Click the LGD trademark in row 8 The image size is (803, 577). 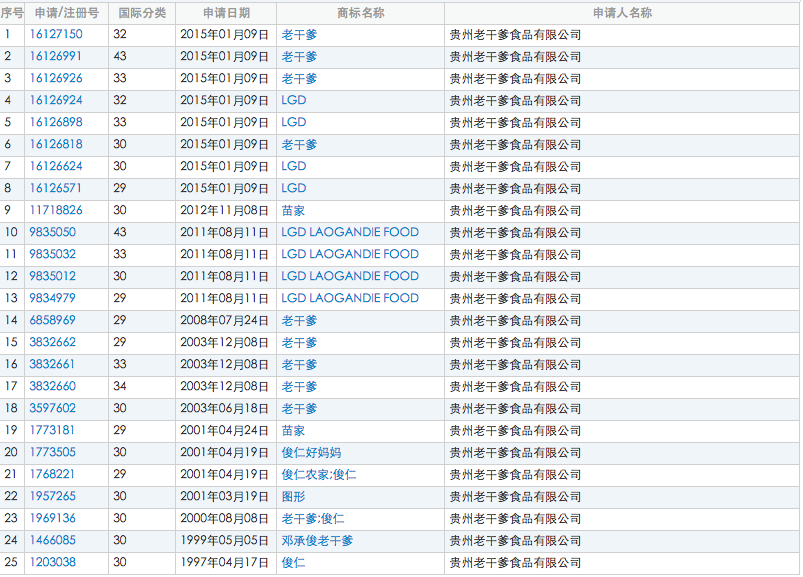pyautogui.click(x=294, y=188)
